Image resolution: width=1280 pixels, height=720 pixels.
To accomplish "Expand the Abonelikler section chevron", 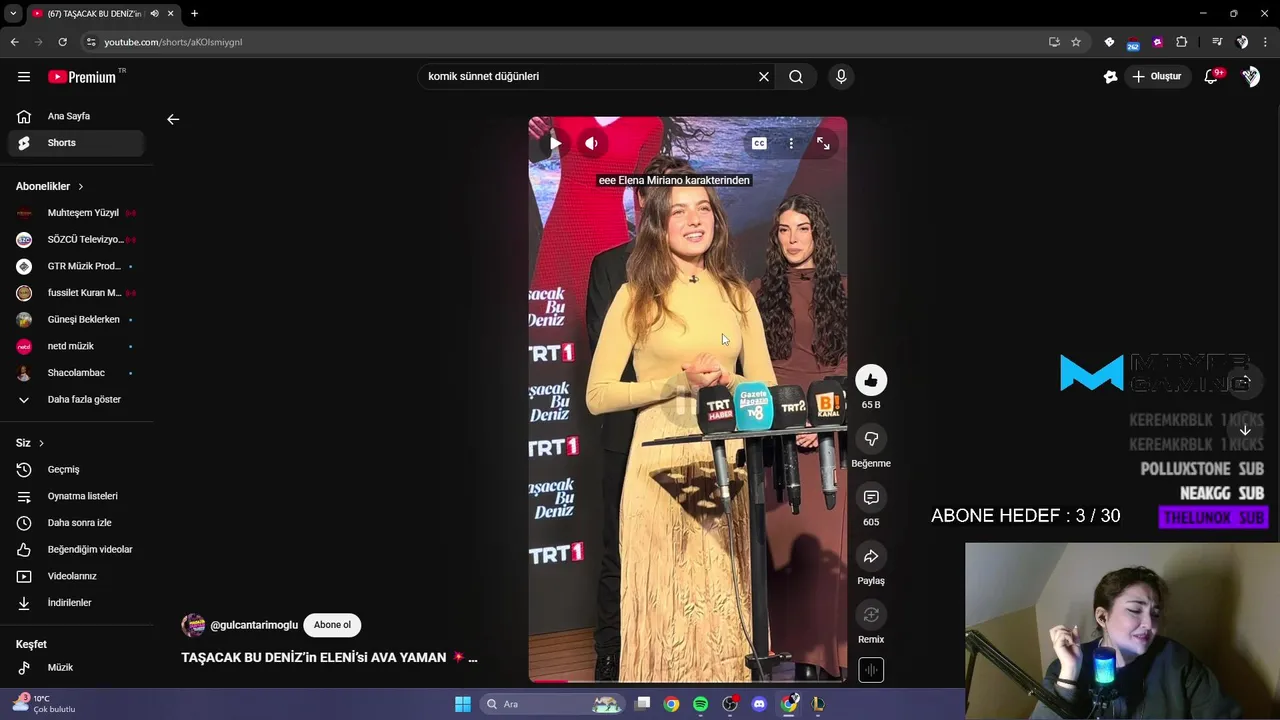I will point(81,187).
